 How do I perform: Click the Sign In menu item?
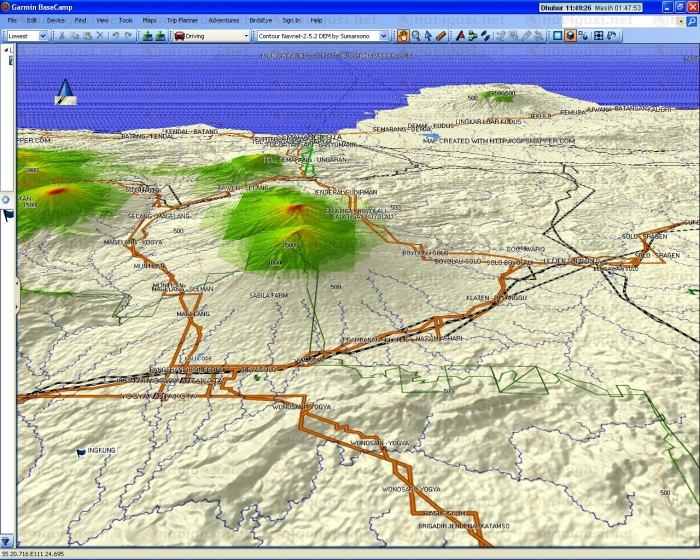tap(291, 20)
